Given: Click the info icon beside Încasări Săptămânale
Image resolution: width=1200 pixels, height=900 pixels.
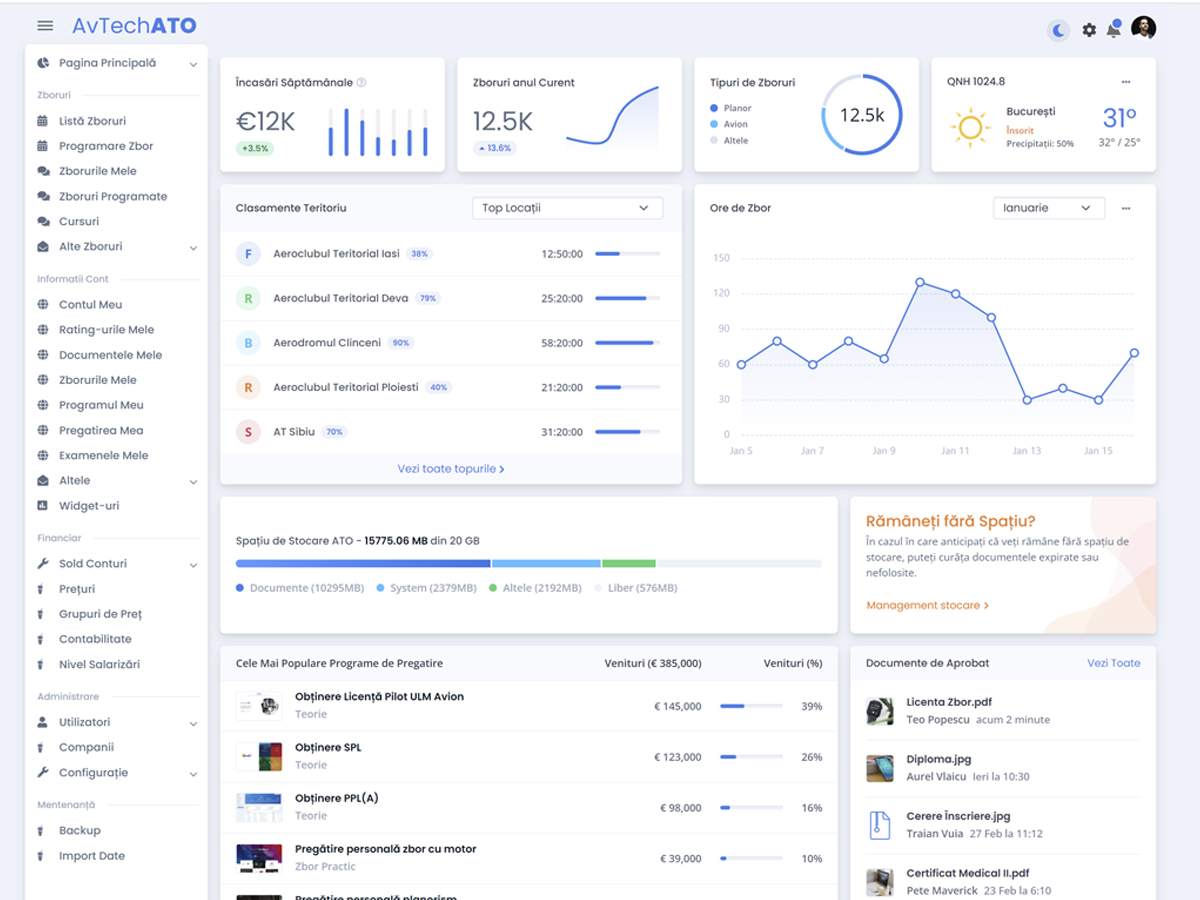Looking at the screenshot, I should pyautogui.click(x=362, y=83).
